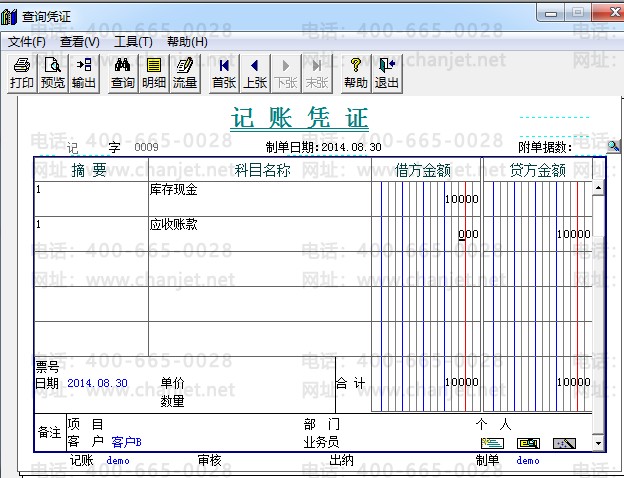Go to 上张 previous voucher
This screenshot has width=624, height=478.
255,73
